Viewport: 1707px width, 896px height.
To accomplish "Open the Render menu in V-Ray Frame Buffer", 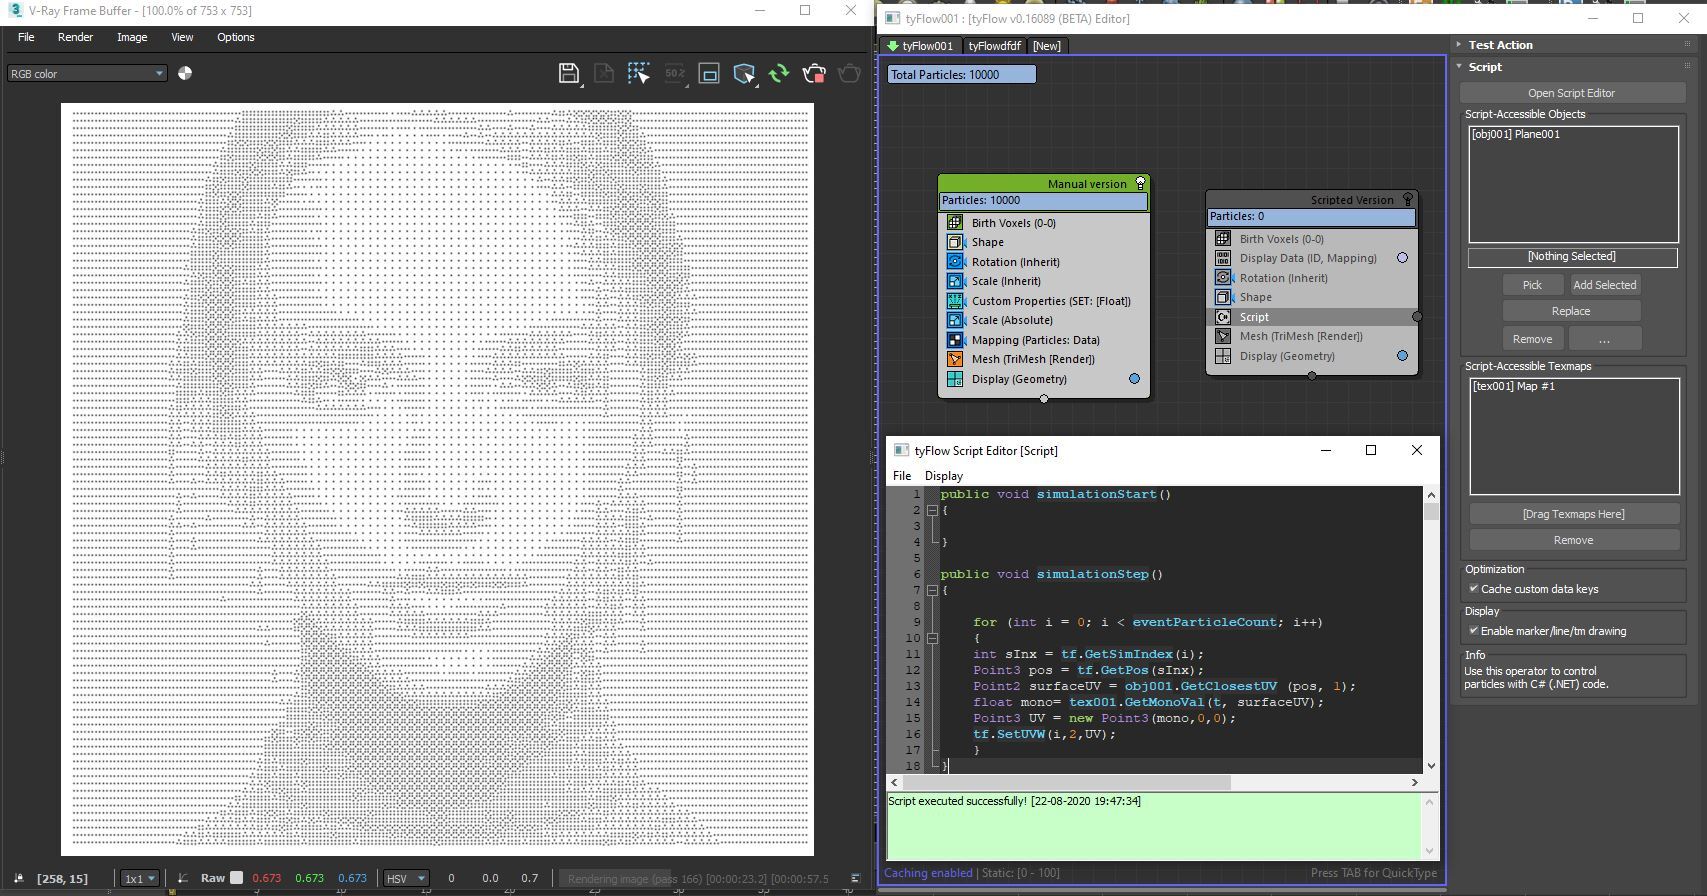I will 75,37.
